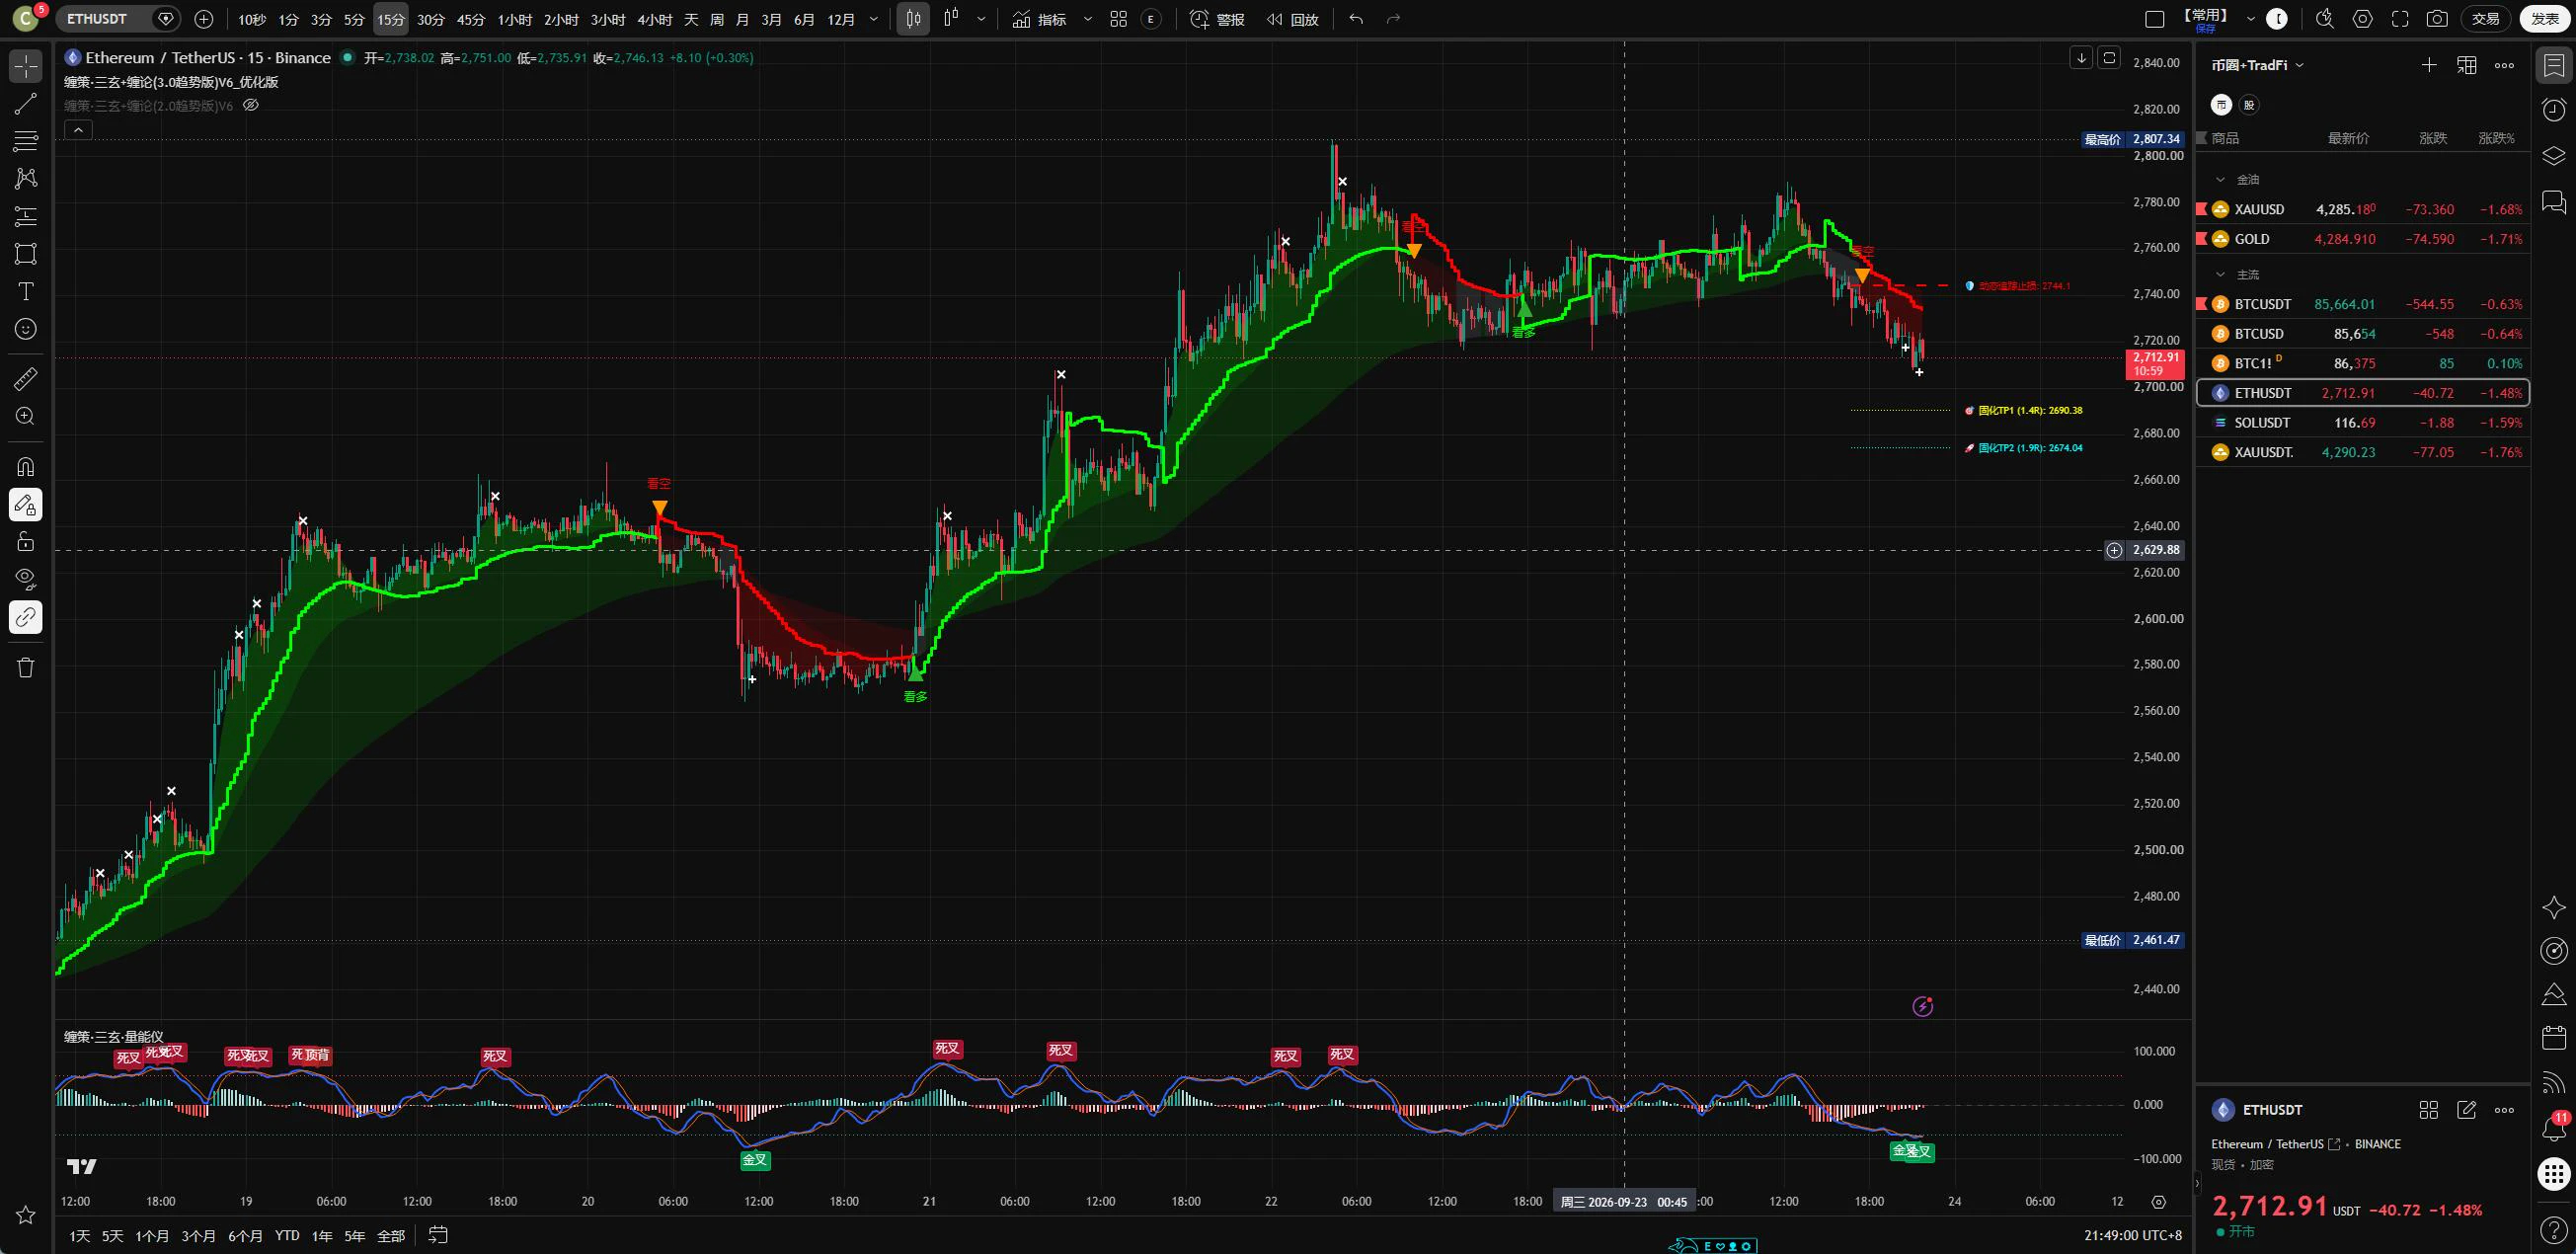Undo the last chart action
The image size is (2576, 1254).
coord(1356,19)
